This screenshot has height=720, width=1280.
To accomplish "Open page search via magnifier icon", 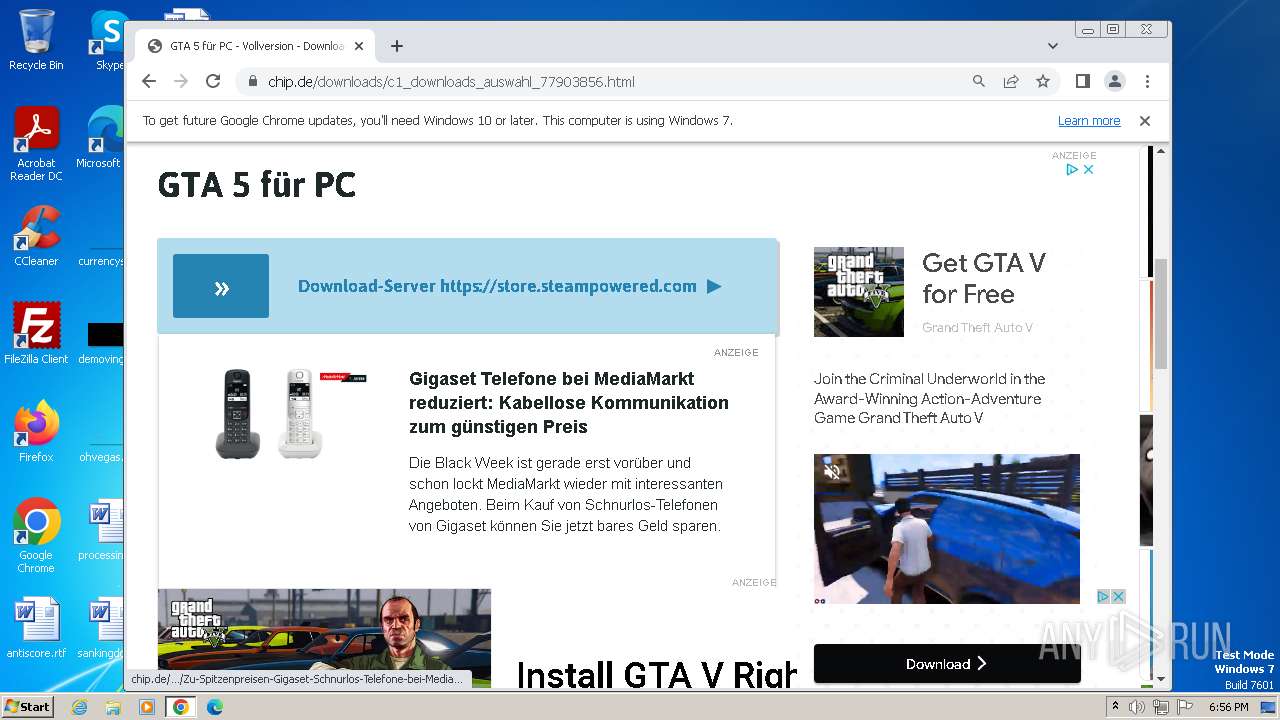I will (979, 81).
